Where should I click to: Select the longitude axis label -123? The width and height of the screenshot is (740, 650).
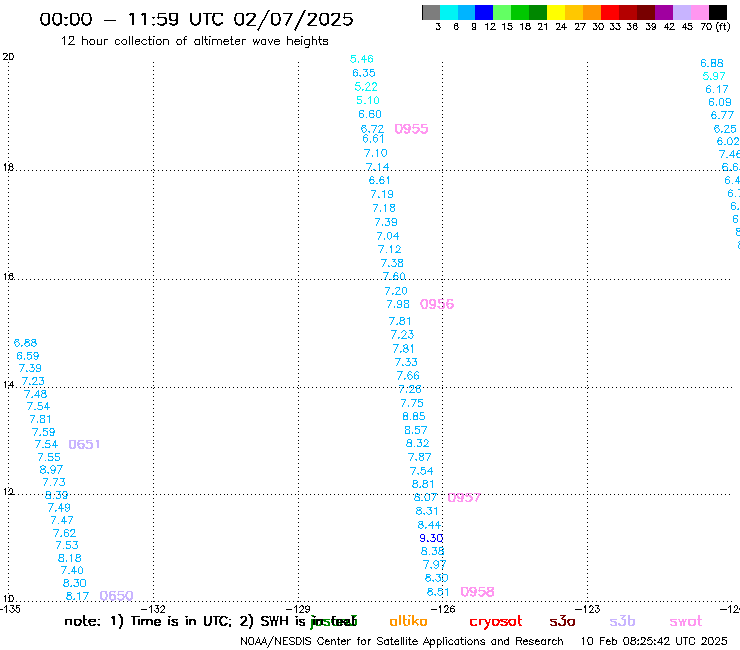click(588, 609)
